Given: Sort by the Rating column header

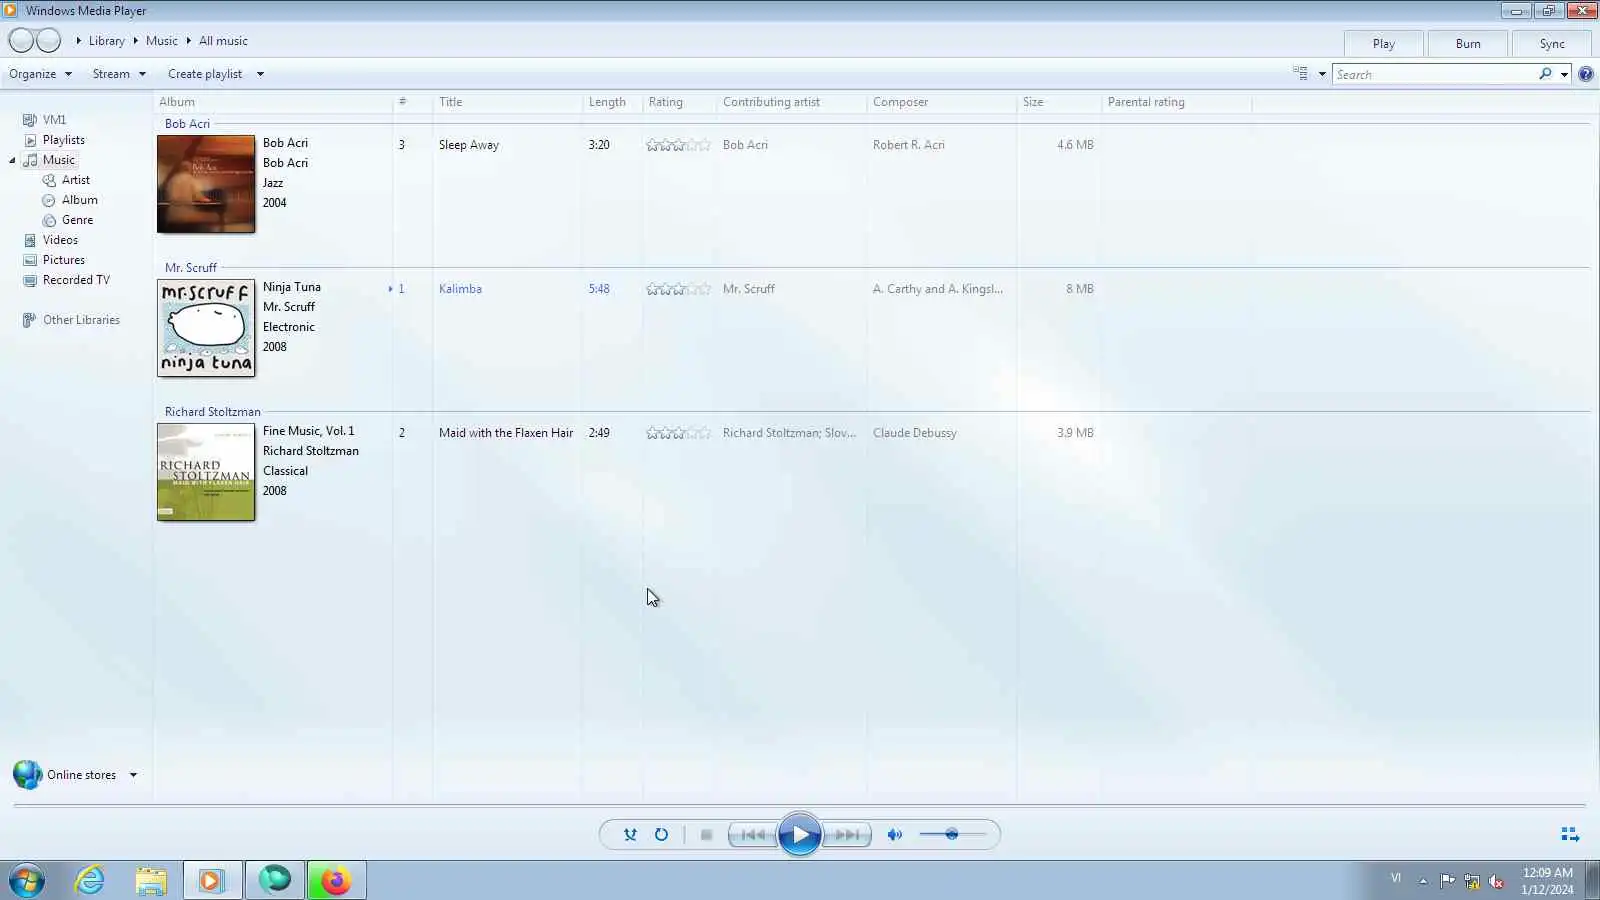Looking at the screenshot, I should coord(679,102).
